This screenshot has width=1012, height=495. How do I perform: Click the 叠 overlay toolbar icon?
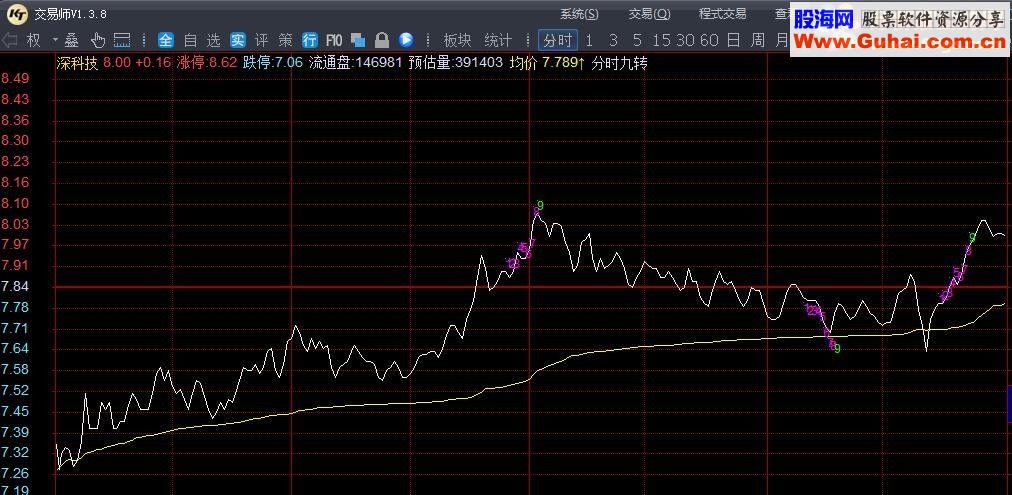(x=72, y=41)
